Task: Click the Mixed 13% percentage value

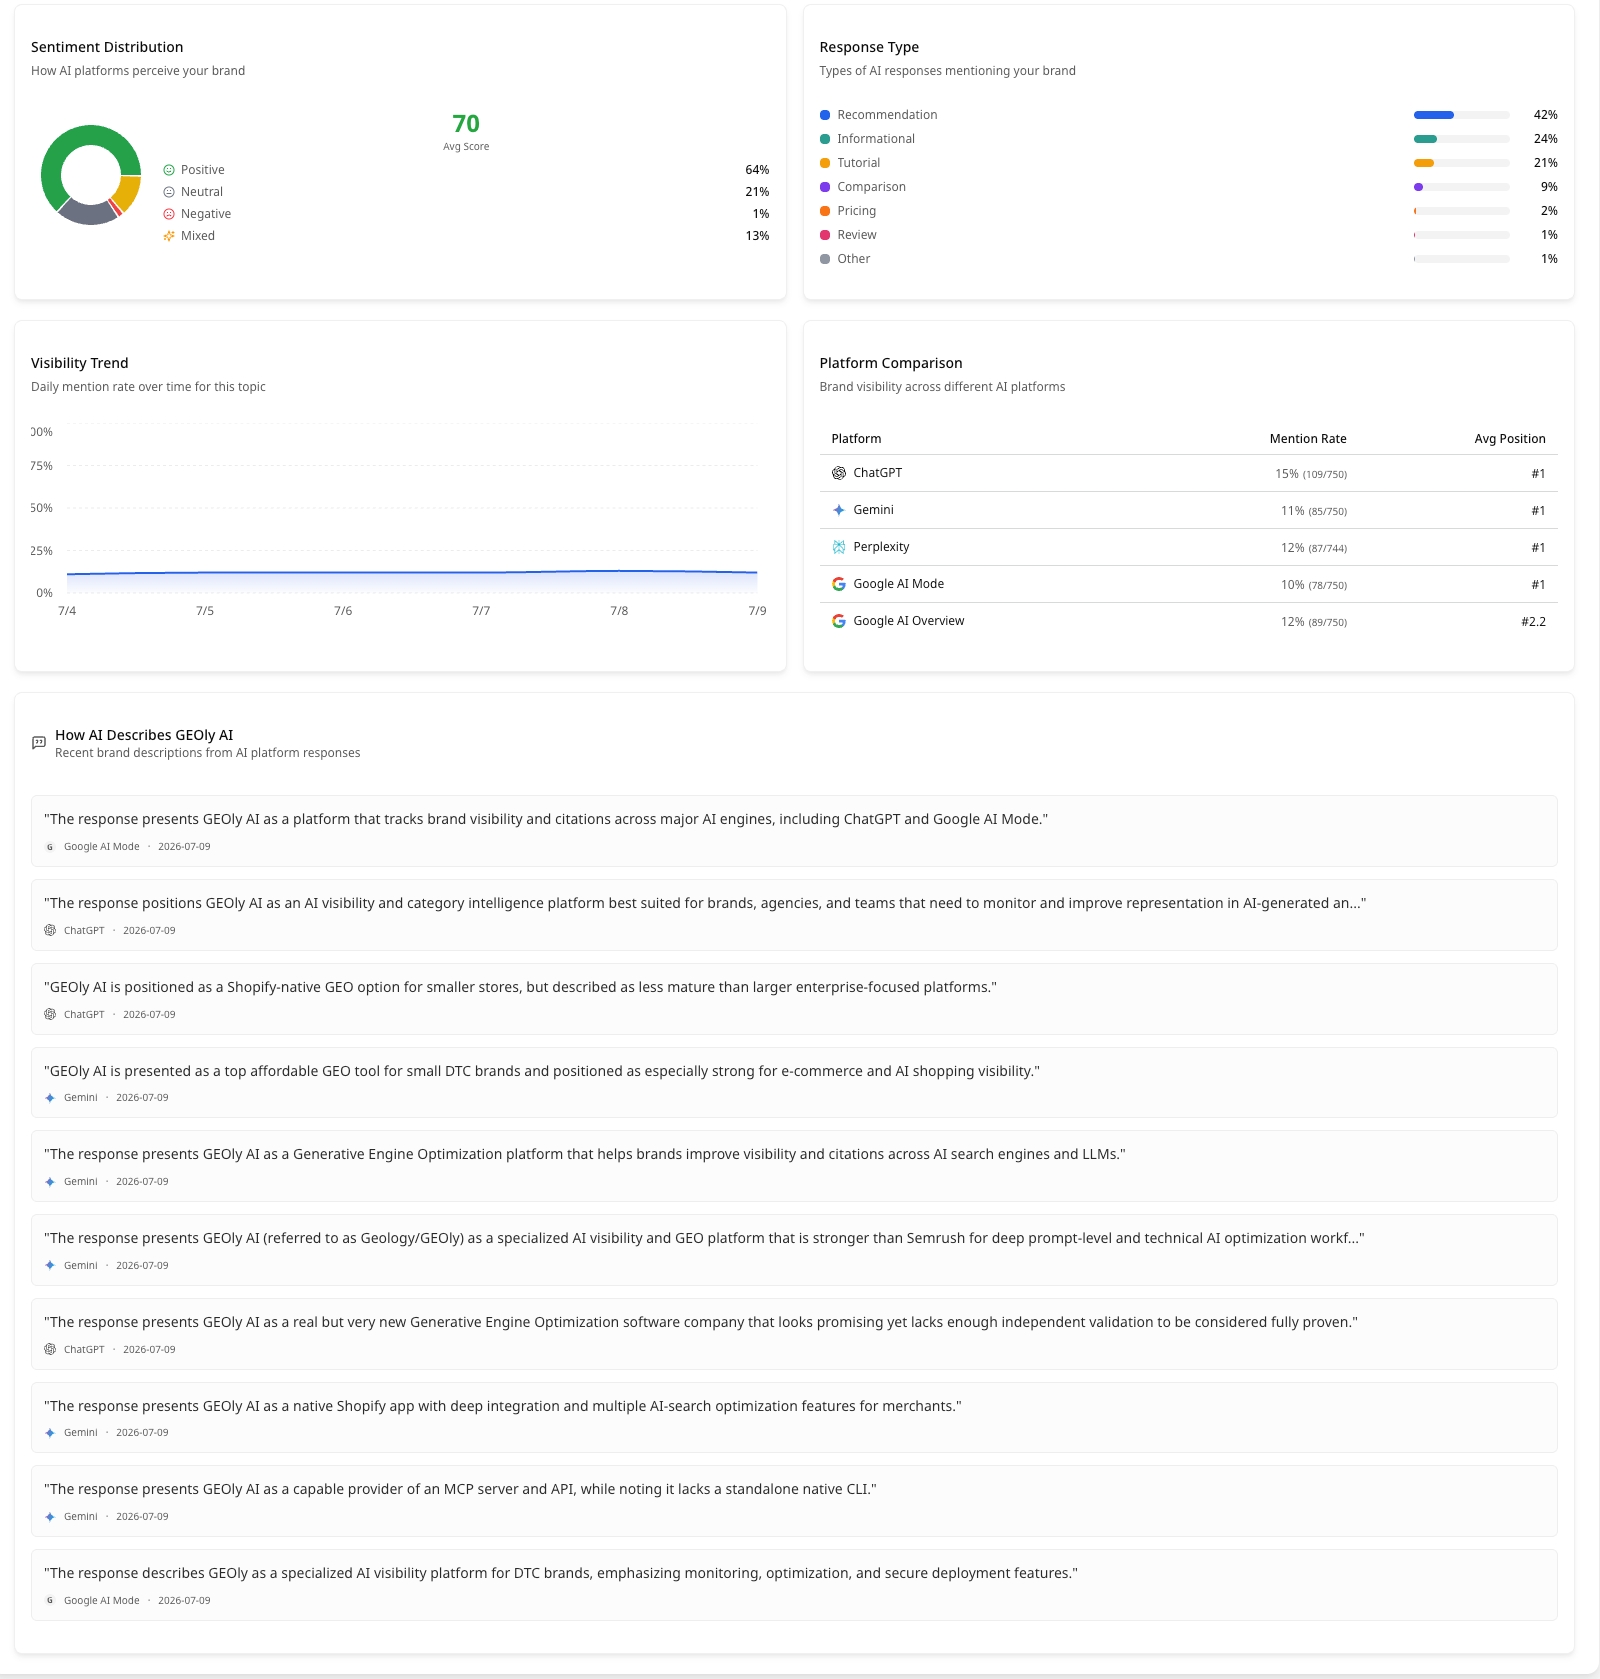Action: (x=757, y=236)
